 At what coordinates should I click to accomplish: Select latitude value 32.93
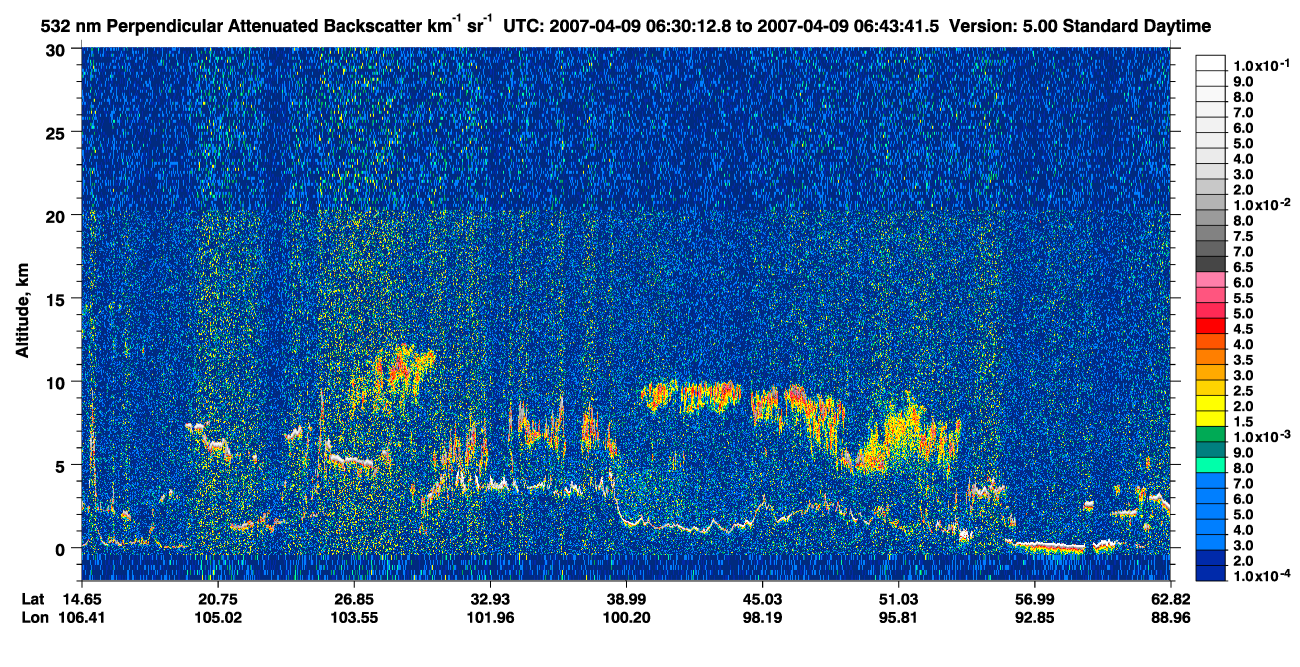489,598
